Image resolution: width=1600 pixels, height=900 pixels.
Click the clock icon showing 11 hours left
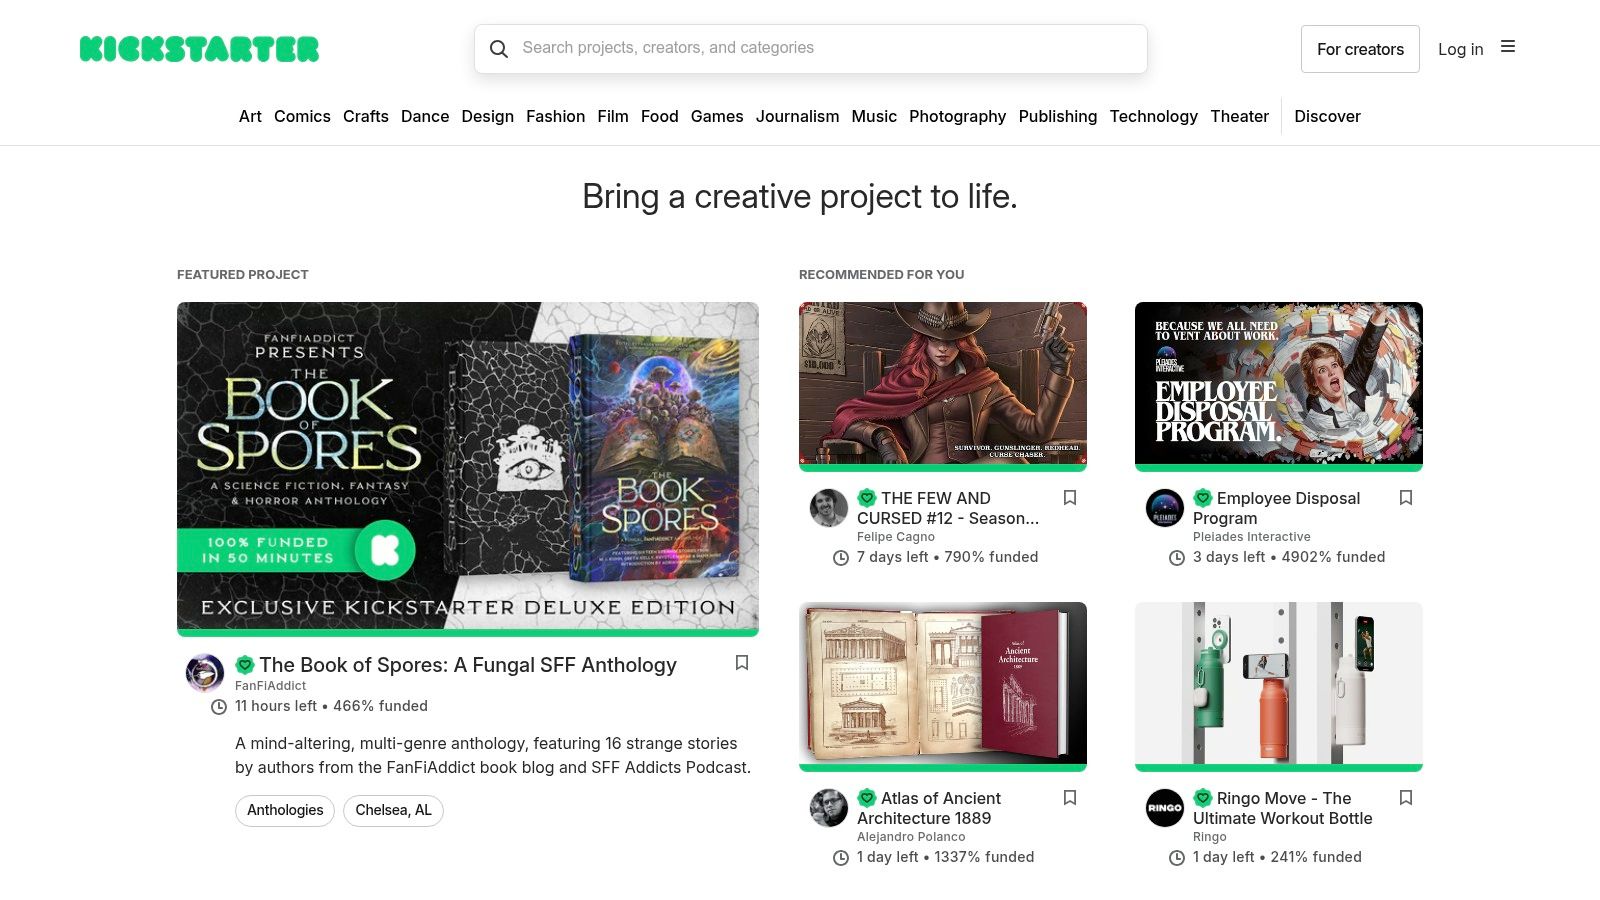click(217, 706)
